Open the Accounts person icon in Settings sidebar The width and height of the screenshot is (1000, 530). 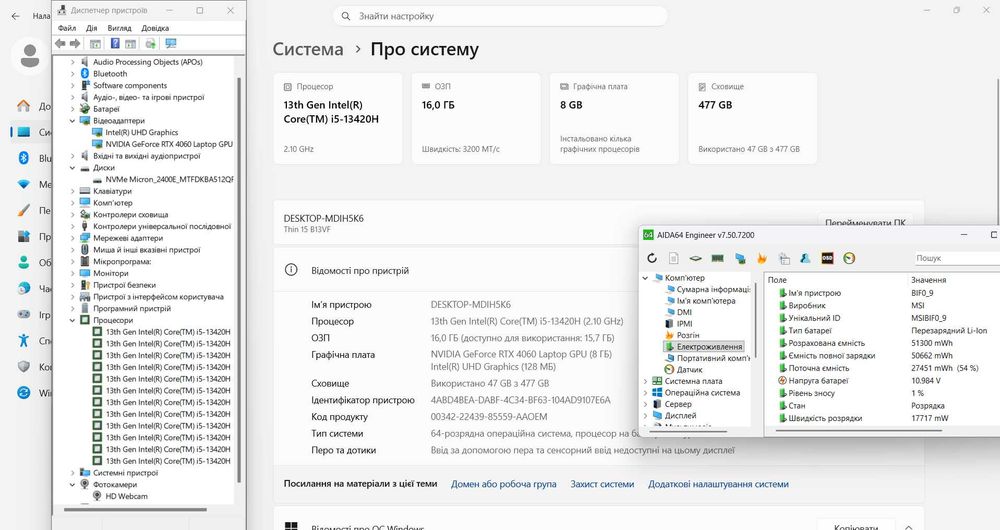point(24,262)
